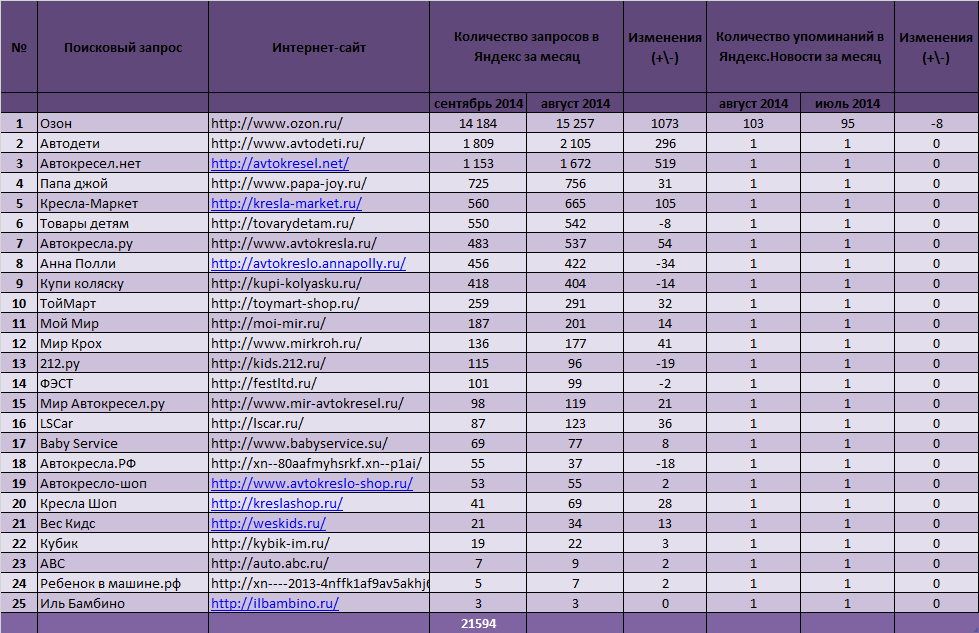Select the 'Купи коляску' cell
This screenshot has width=979, height=633.
point(123,283)
